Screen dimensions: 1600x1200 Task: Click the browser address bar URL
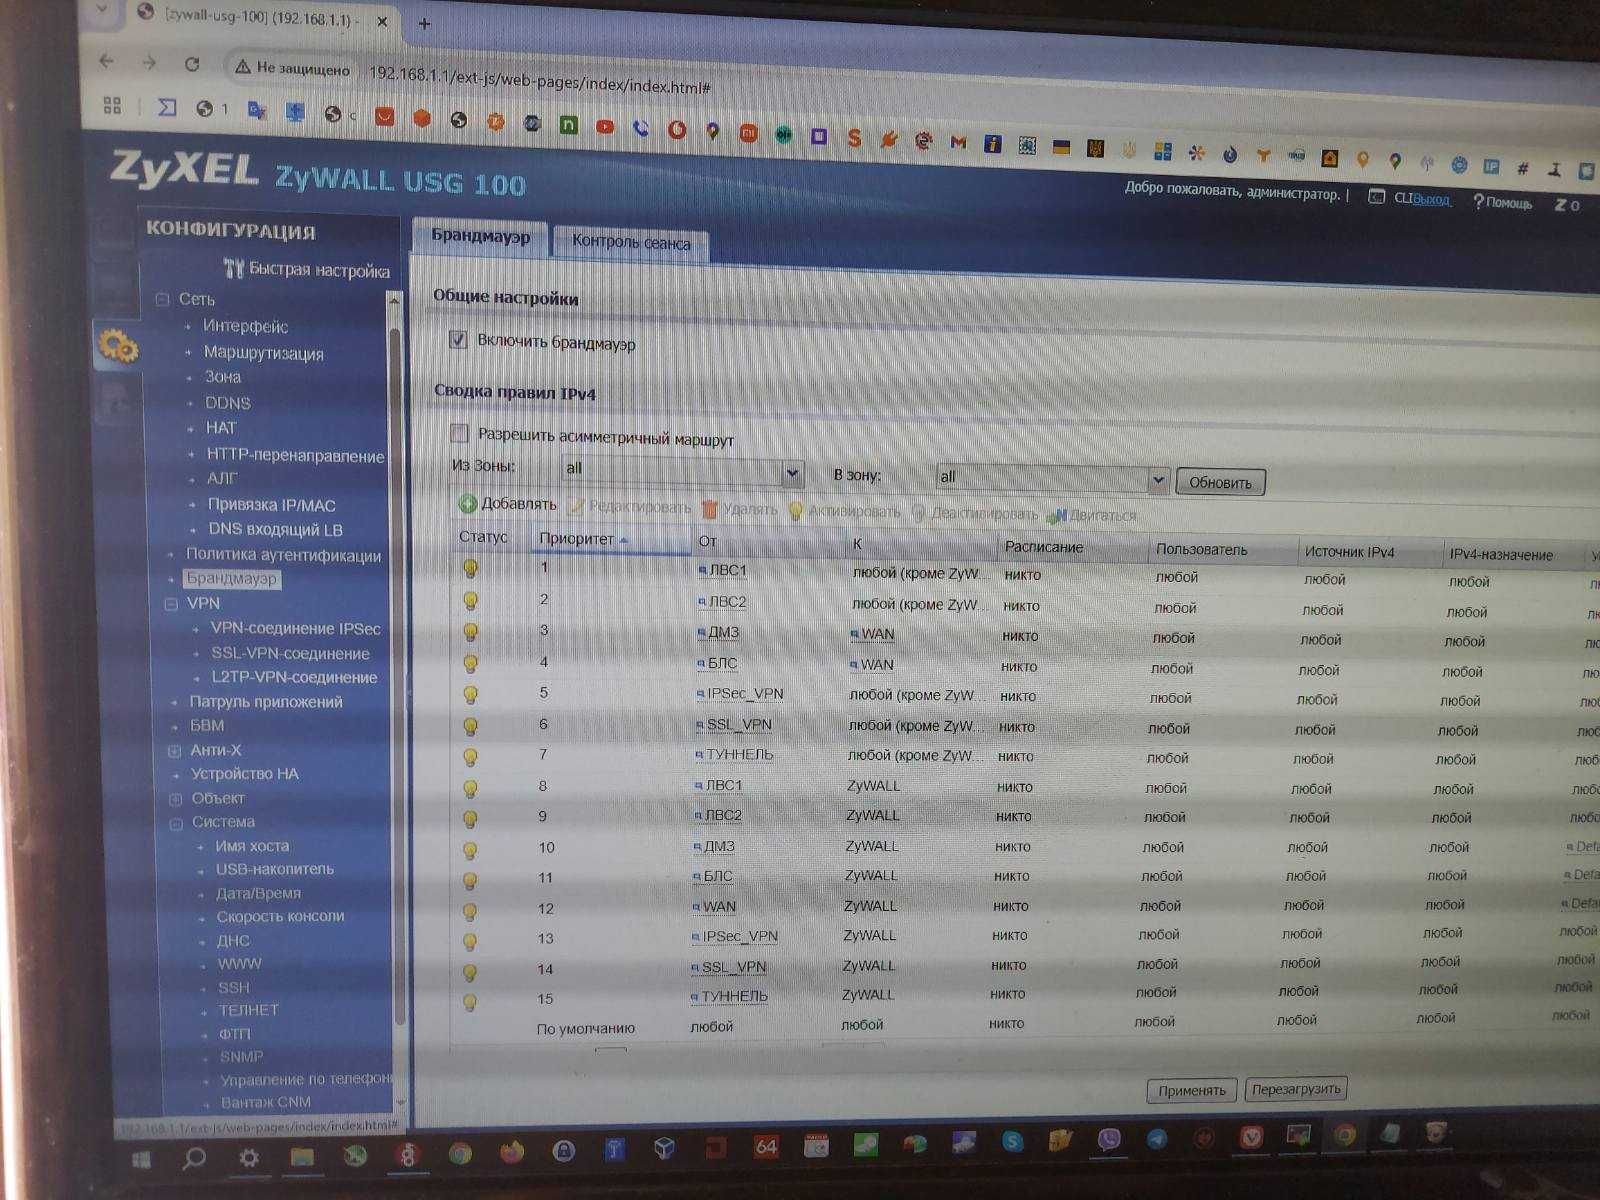(540, 81)
